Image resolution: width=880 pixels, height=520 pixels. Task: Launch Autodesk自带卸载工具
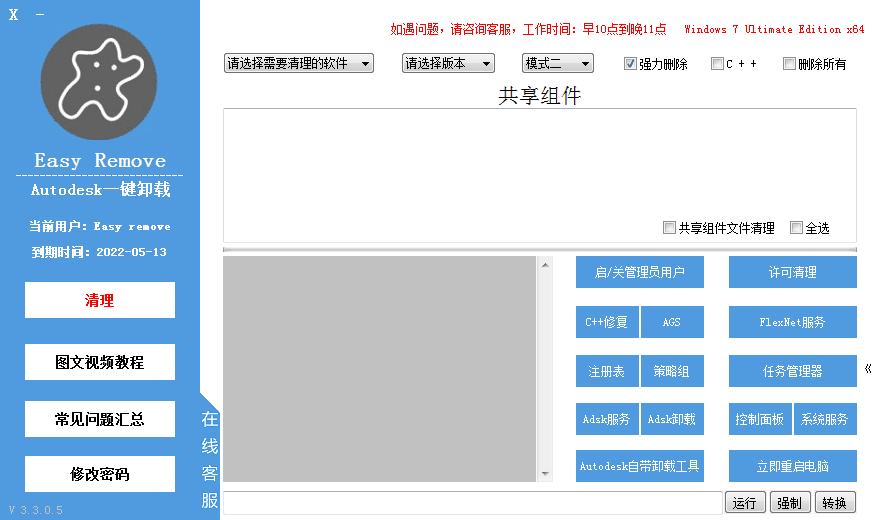pyautogui.click(x=640, y=466)
